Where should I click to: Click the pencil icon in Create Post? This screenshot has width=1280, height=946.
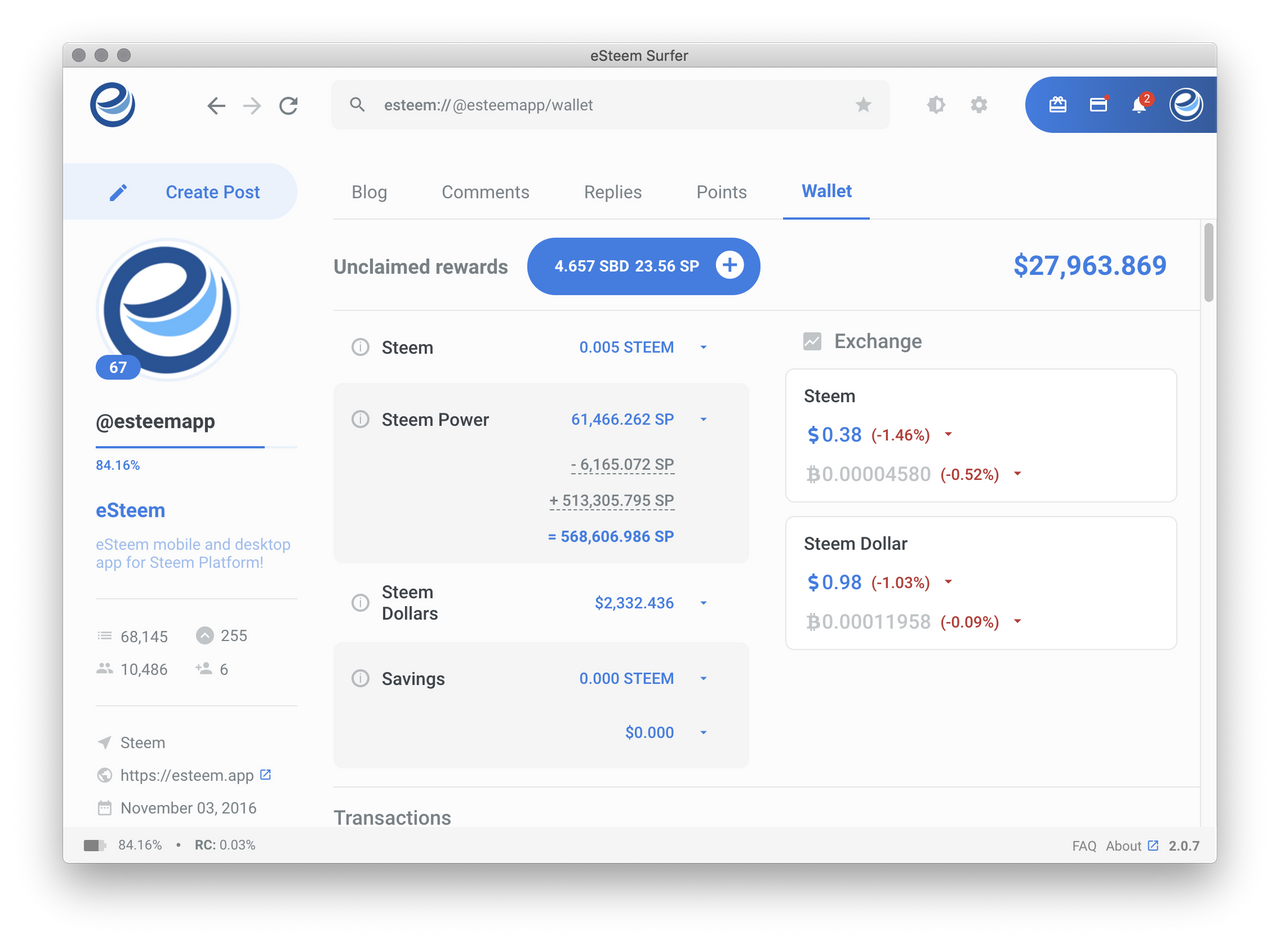(x=118, y=192)
